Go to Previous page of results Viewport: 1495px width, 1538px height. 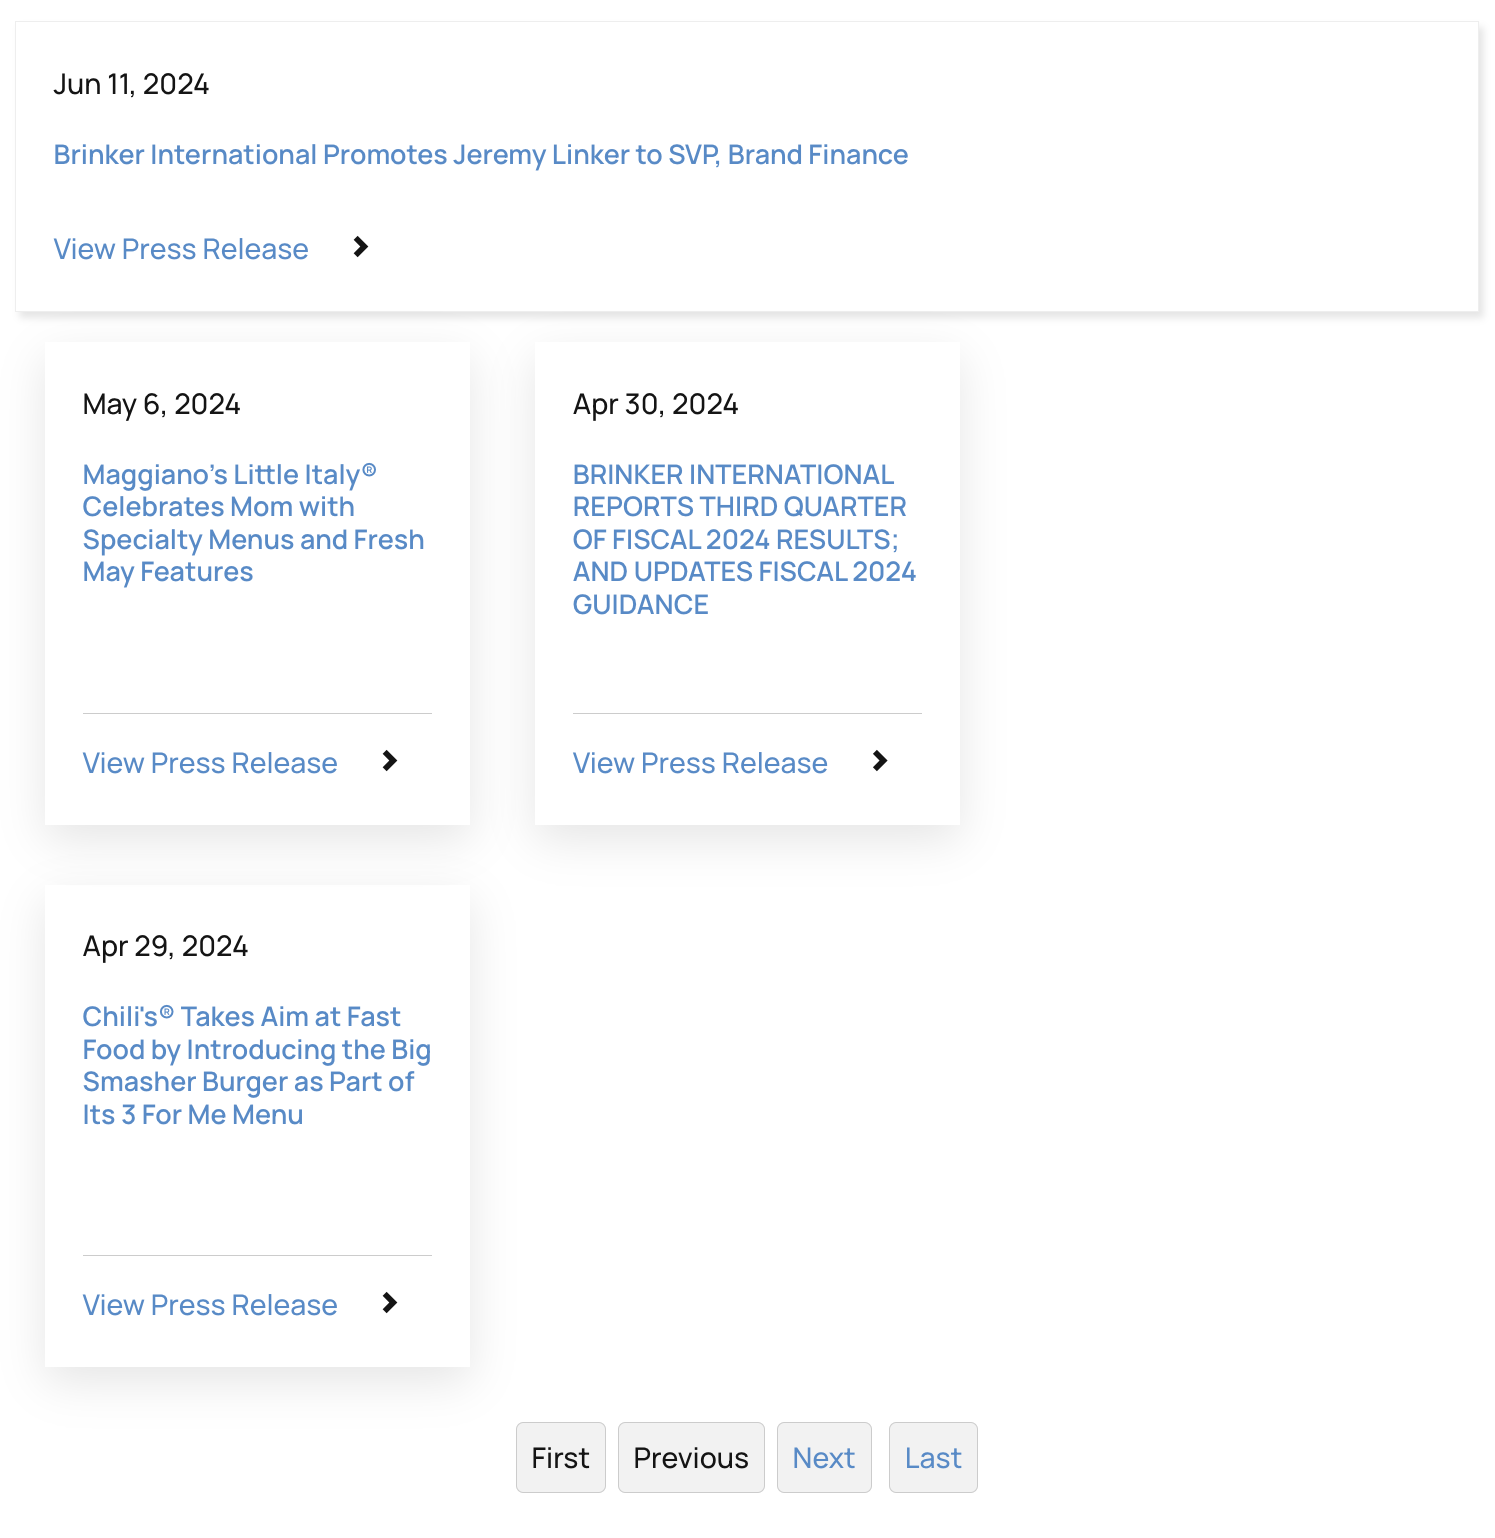tap(691, 1458)
